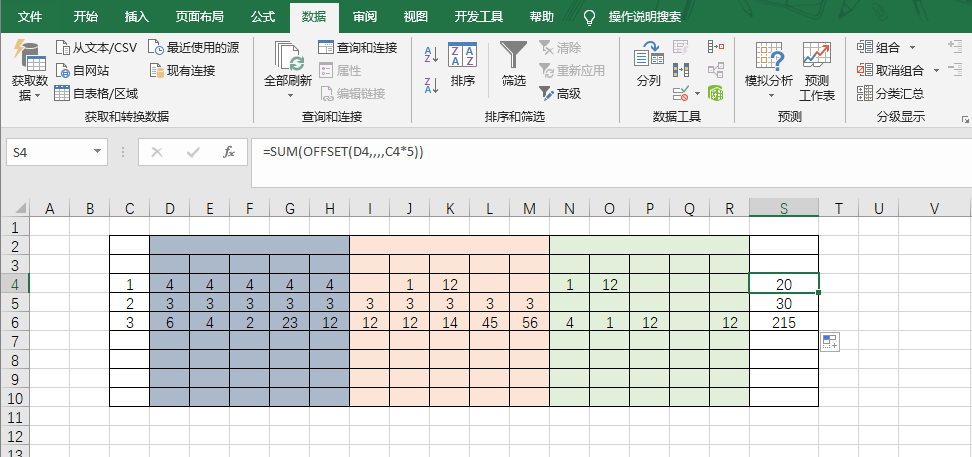Expand the Name Box dropdown arrow
This screenshot has width=972, height=457.
tap(97, 152)
